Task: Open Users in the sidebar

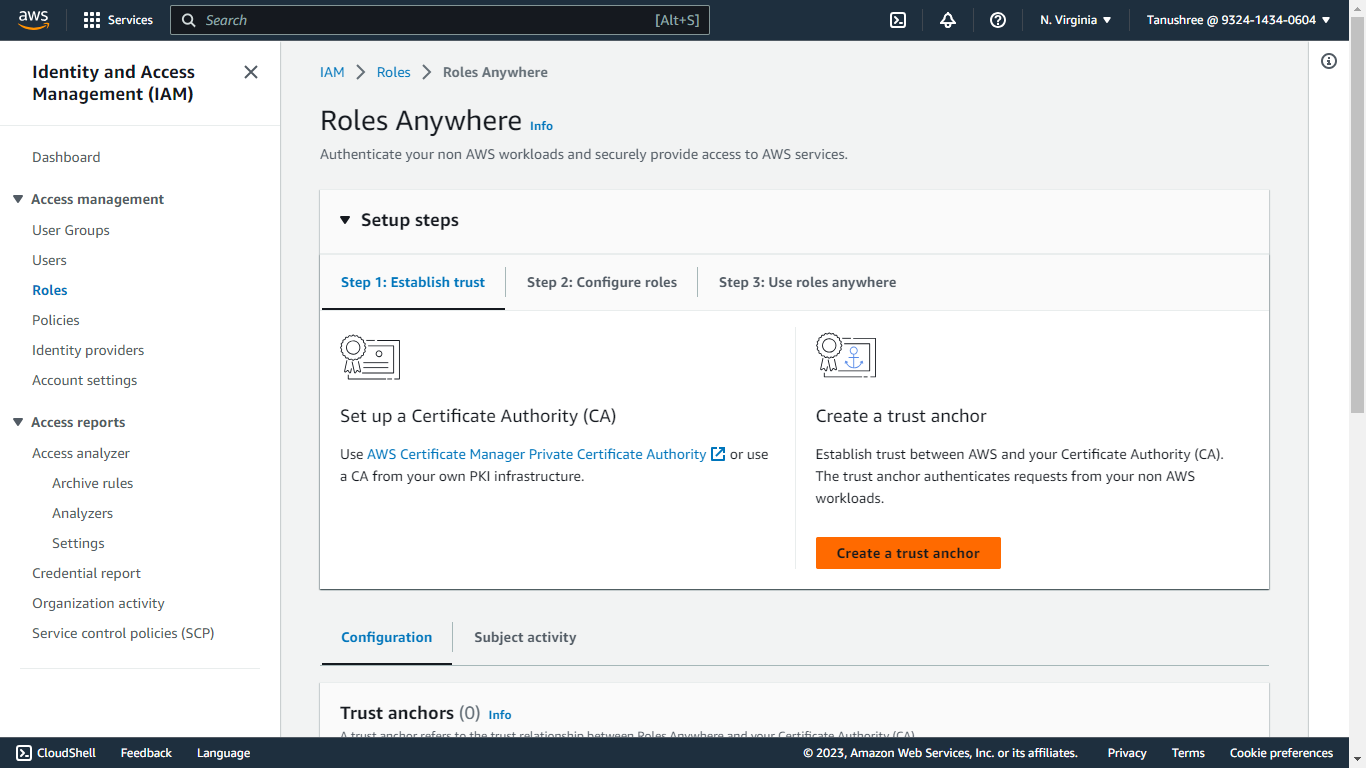Action: point(49,260)
